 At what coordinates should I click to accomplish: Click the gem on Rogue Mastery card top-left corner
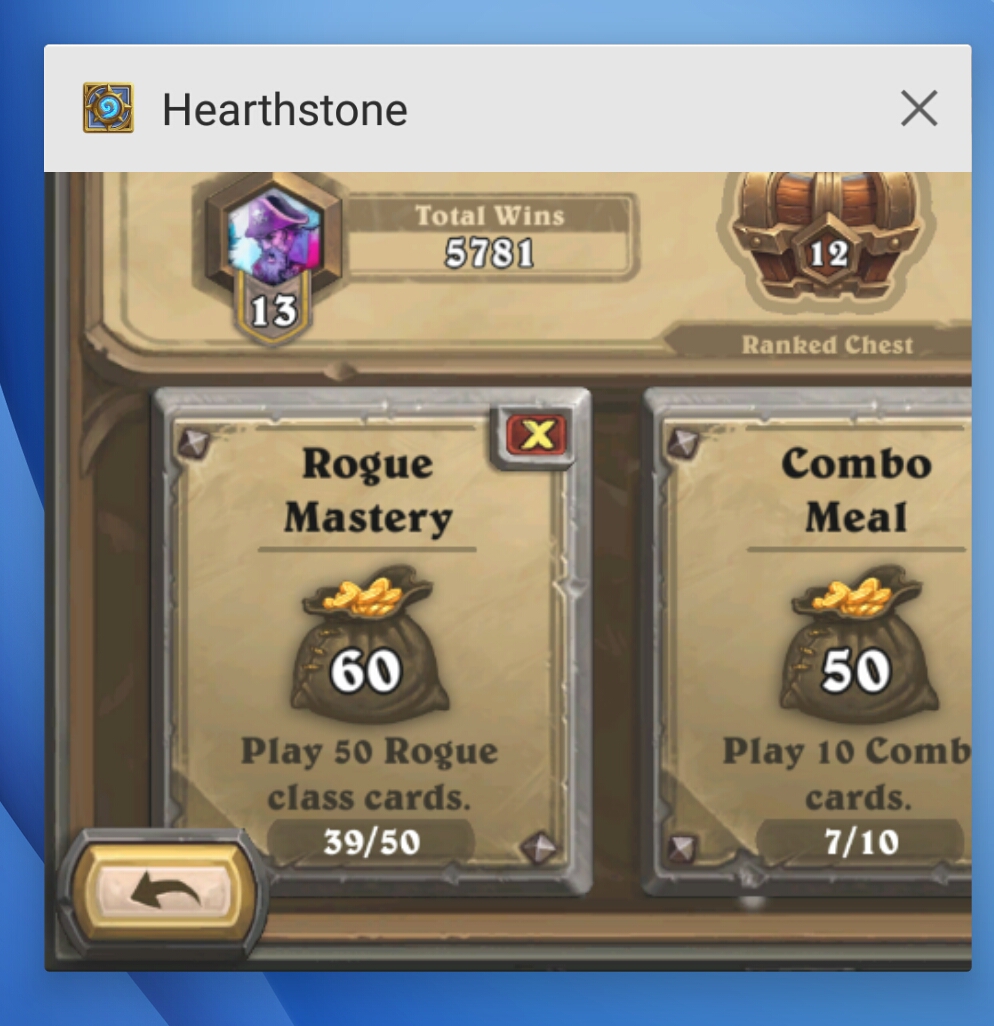(x=194, y=443)
